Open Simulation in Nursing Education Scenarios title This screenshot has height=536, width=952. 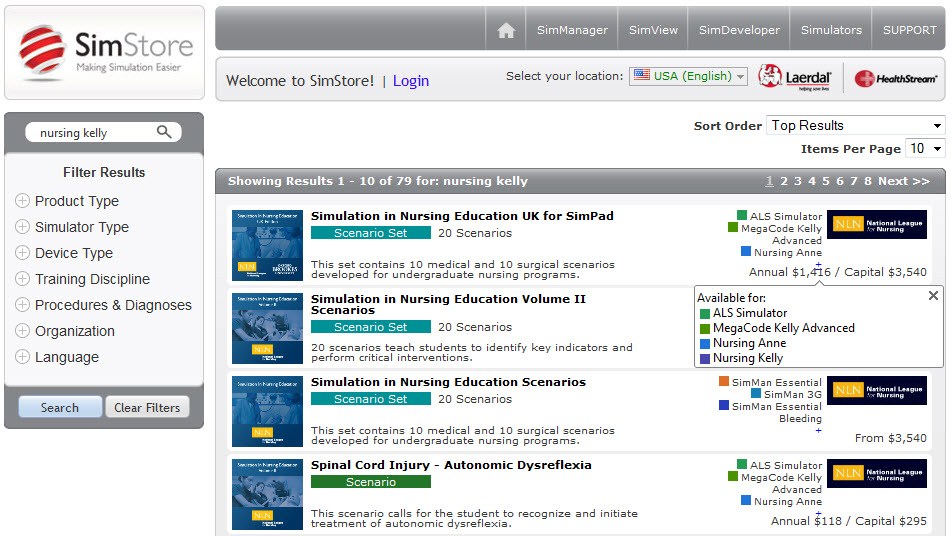point(448,382)
